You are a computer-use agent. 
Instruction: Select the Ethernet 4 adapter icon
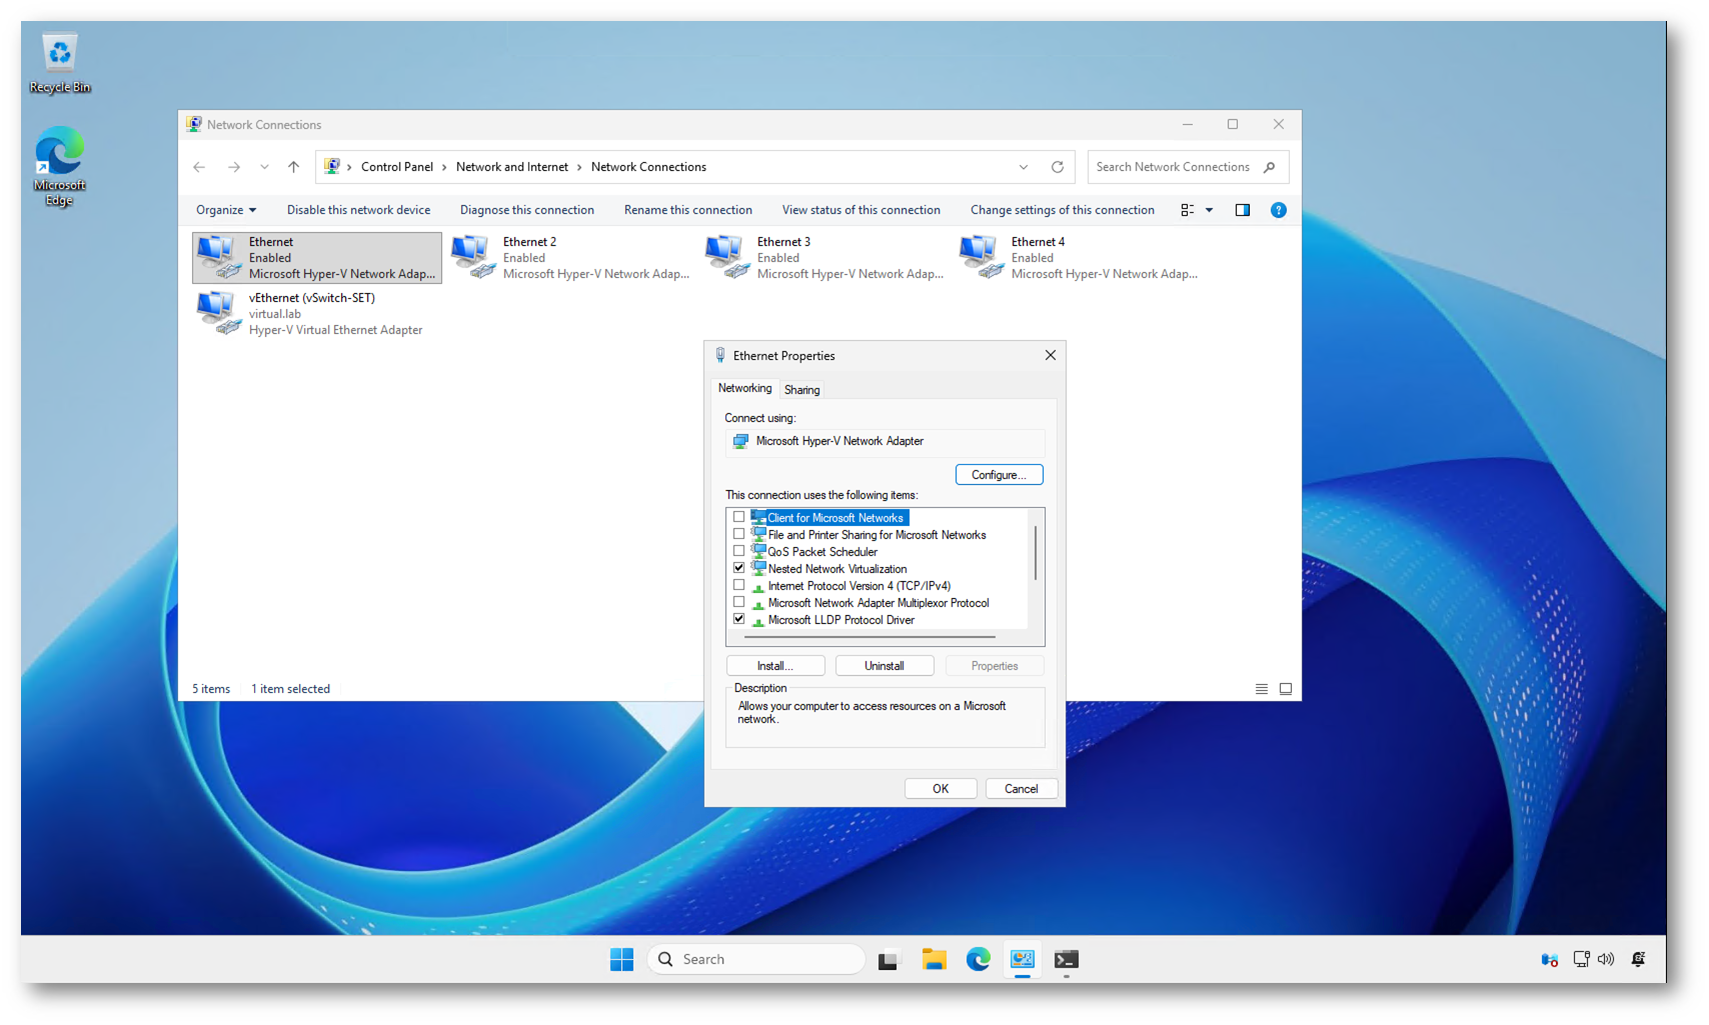pos(981,257)
